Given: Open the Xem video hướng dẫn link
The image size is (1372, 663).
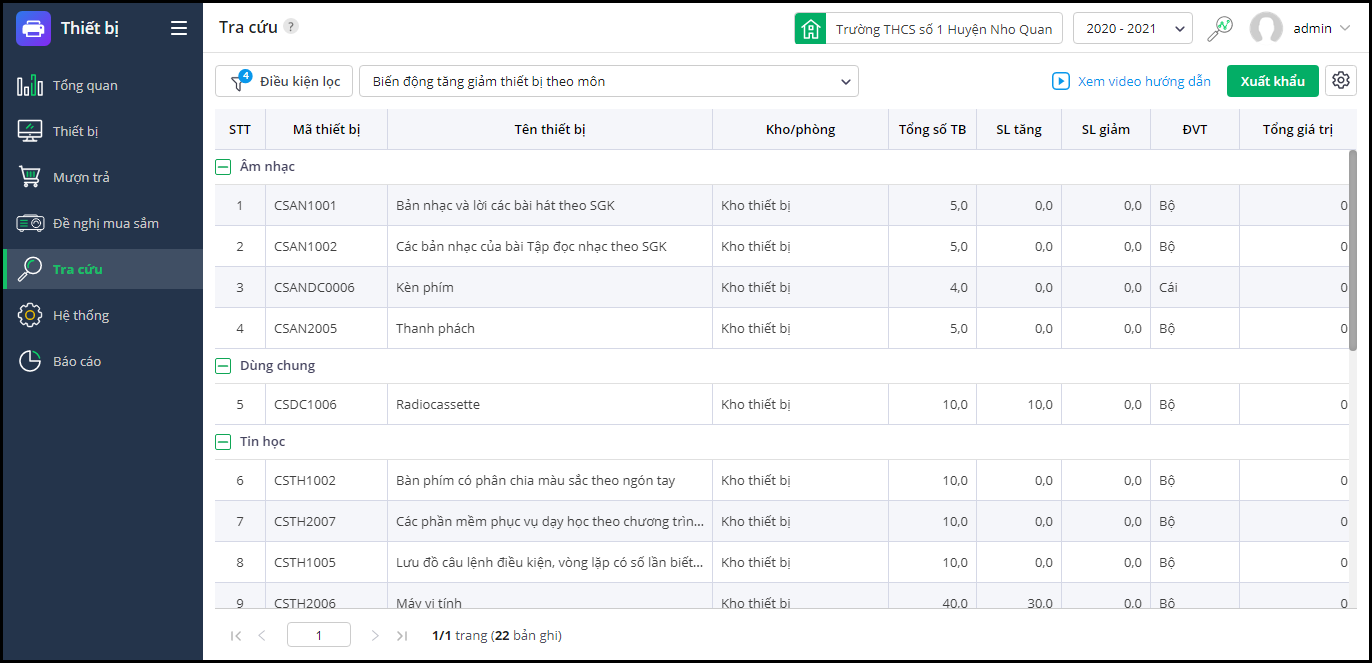Looking at the screenshot, I should (x=1131, y=81).
